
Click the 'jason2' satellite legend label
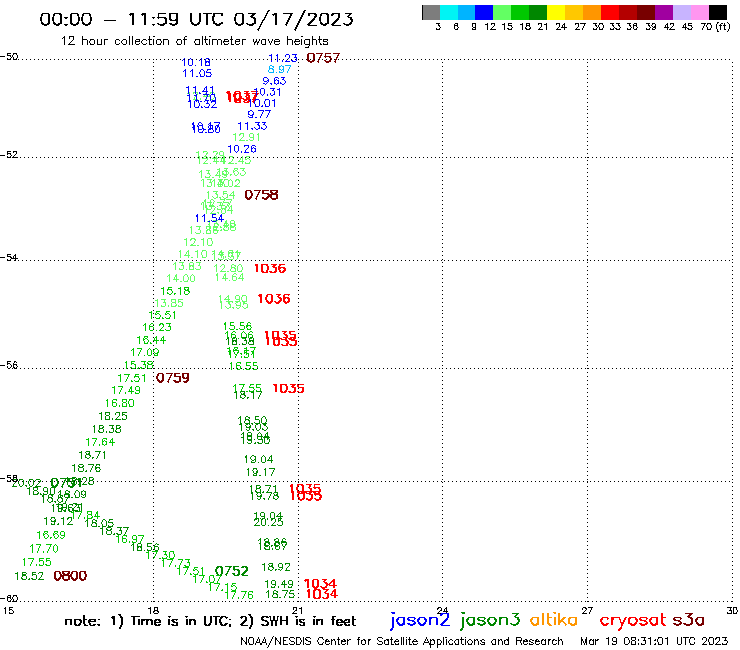[420, 620]
